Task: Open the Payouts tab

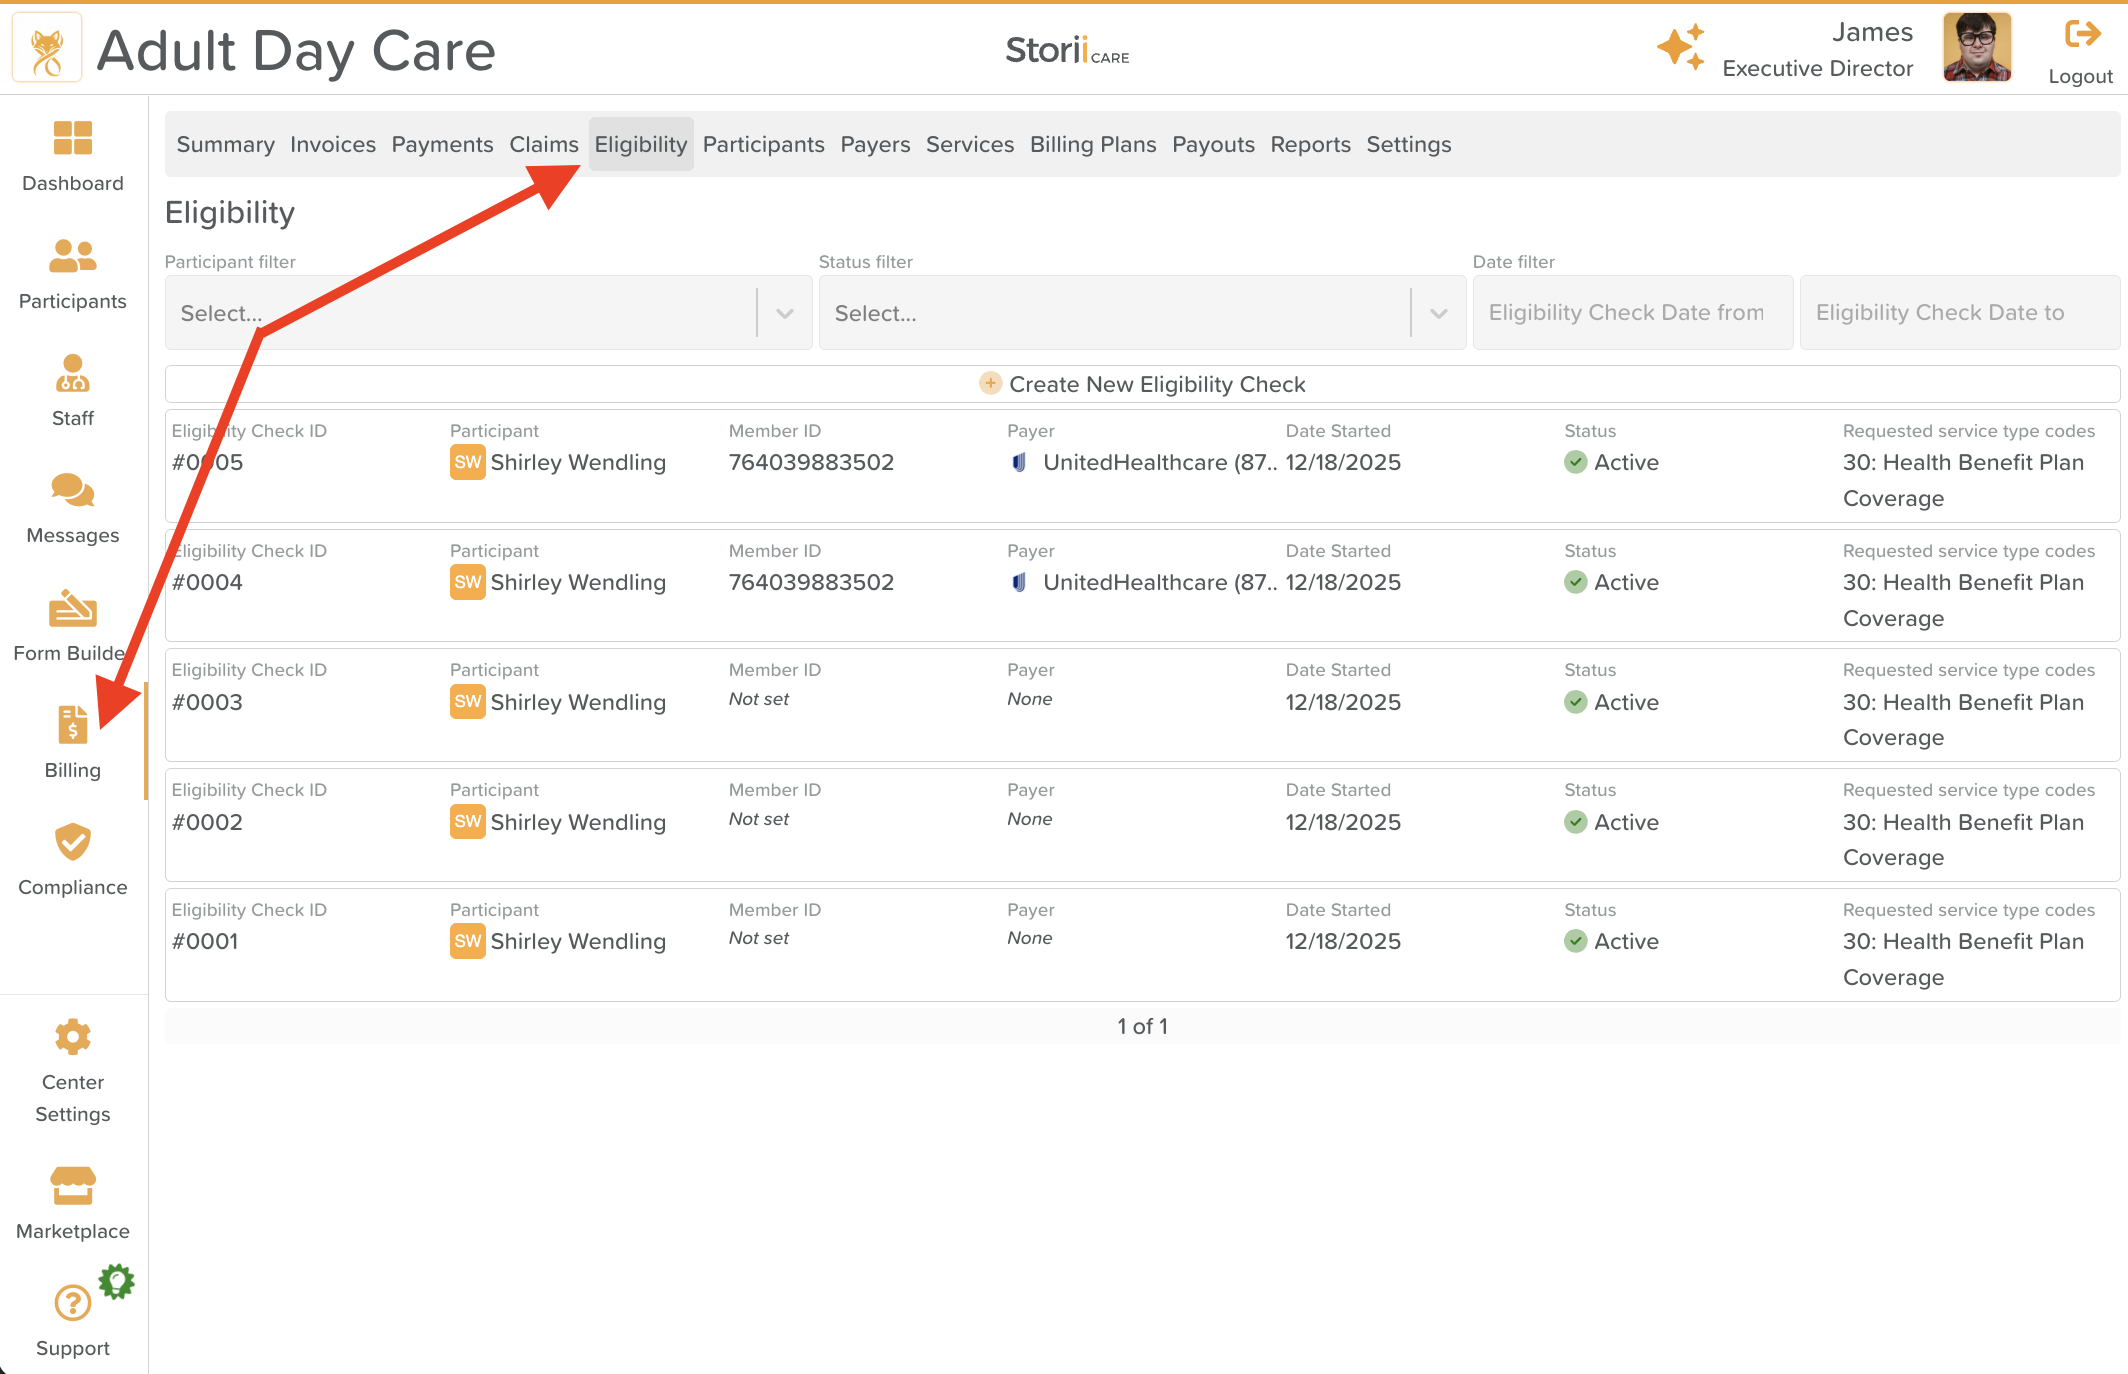Action: 1212,145
